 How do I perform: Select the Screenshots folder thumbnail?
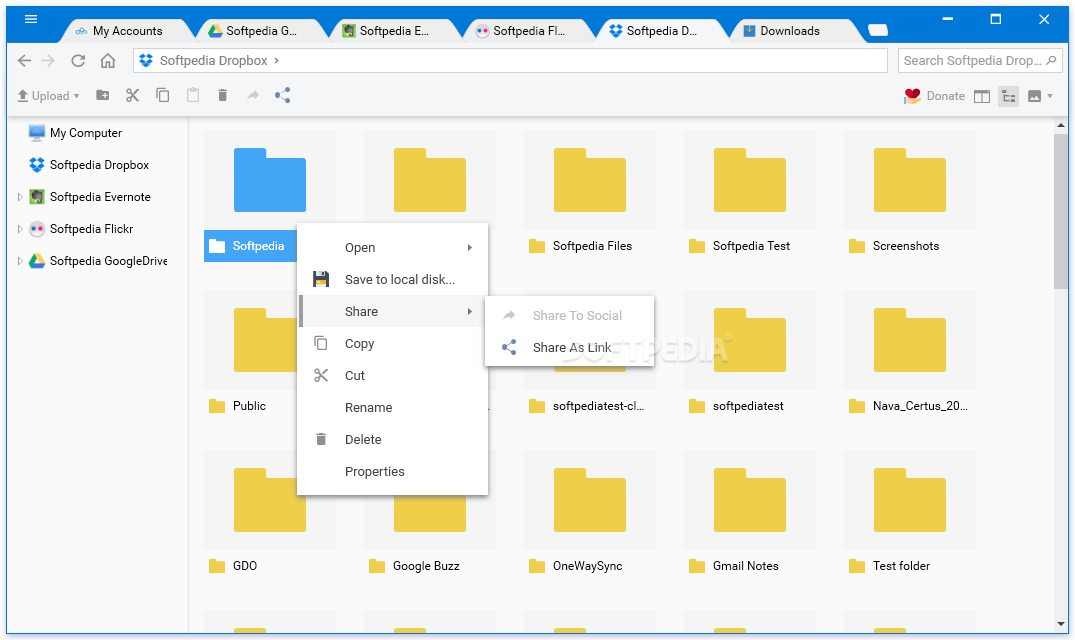pos(910,180)
